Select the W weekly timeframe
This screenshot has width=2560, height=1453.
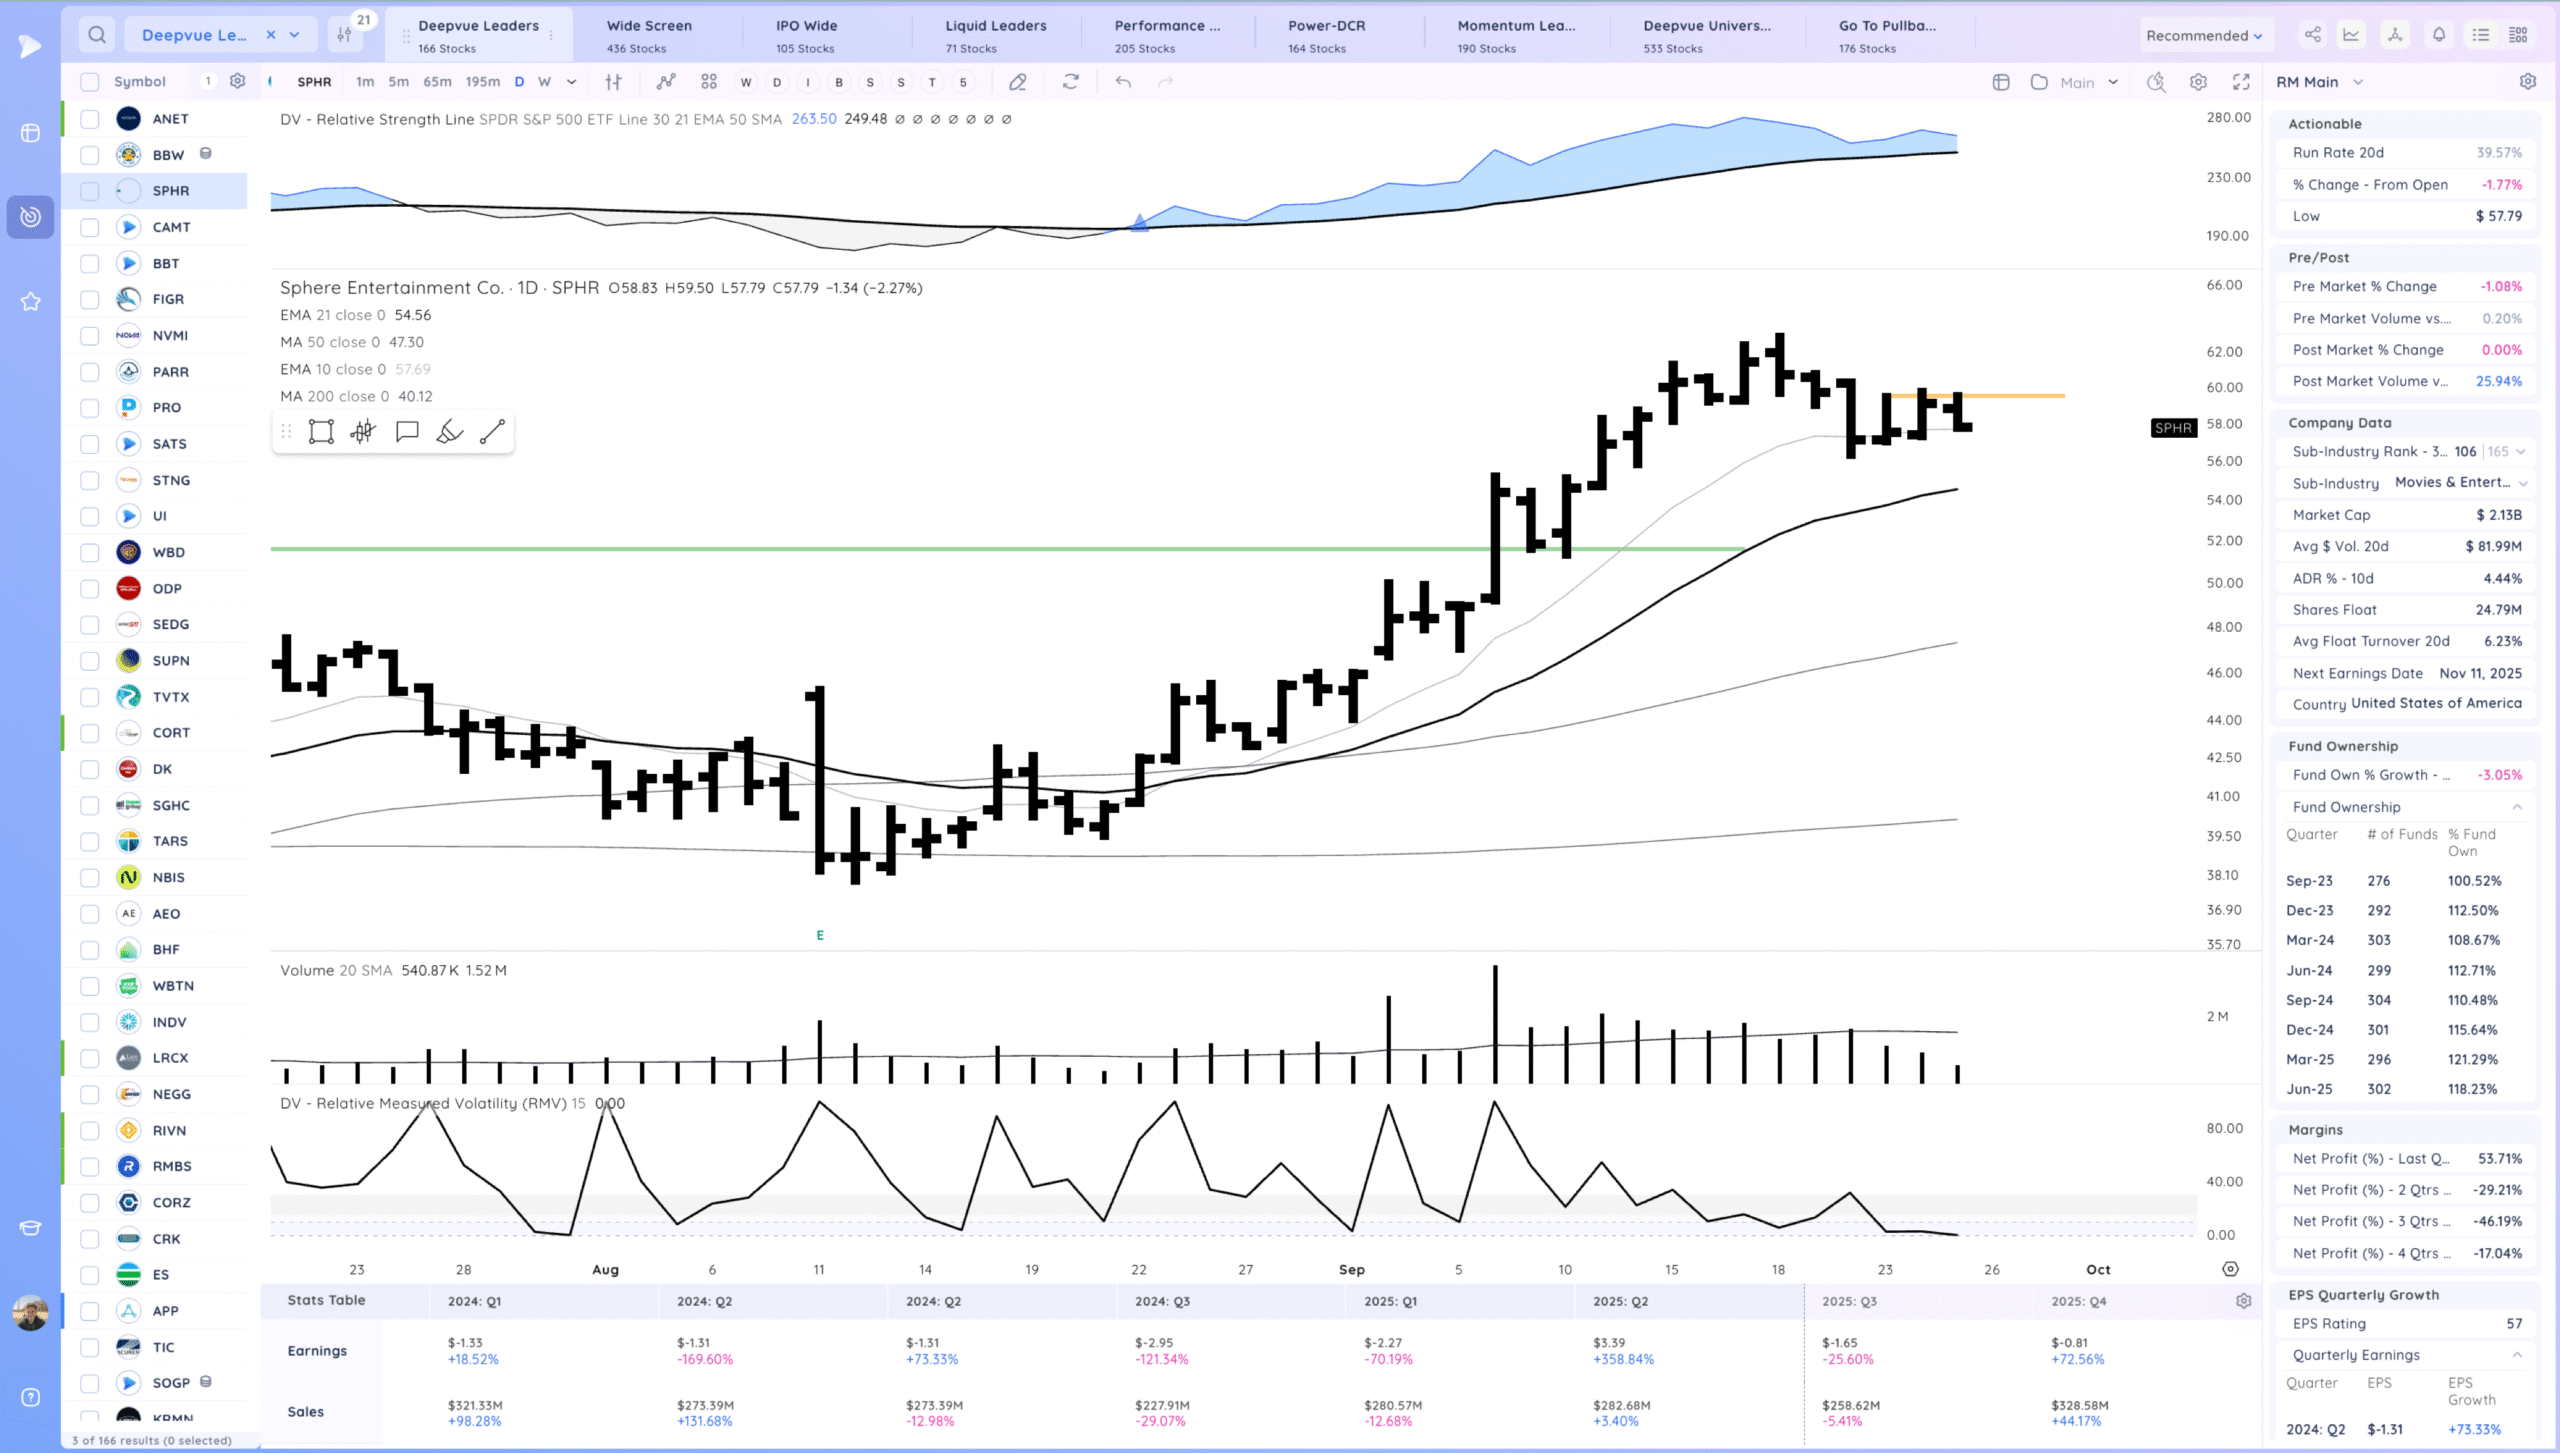[544, 82]
